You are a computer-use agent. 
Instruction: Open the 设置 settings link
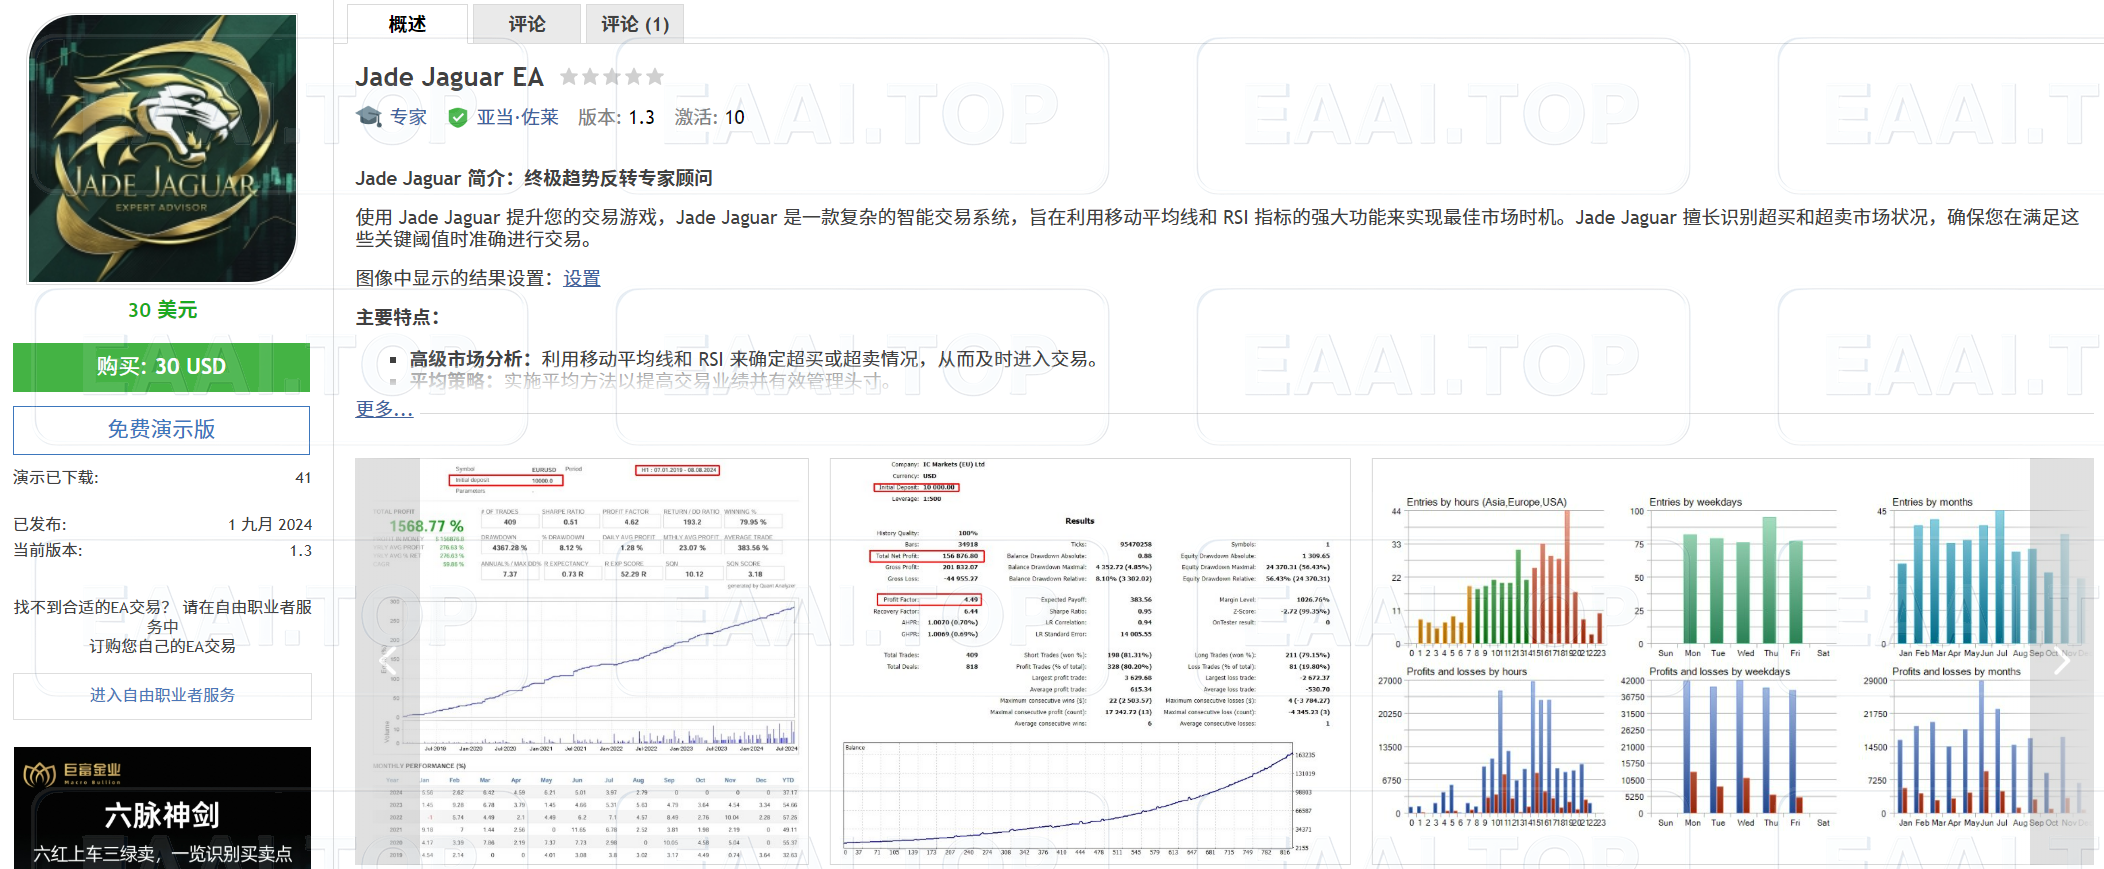pos(582,278)
